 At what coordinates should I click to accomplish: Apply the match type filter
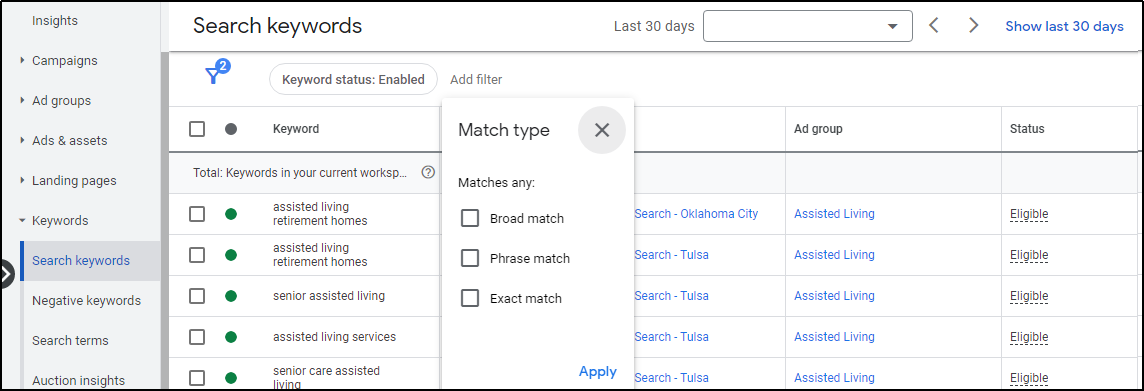(x=598, y=372)
